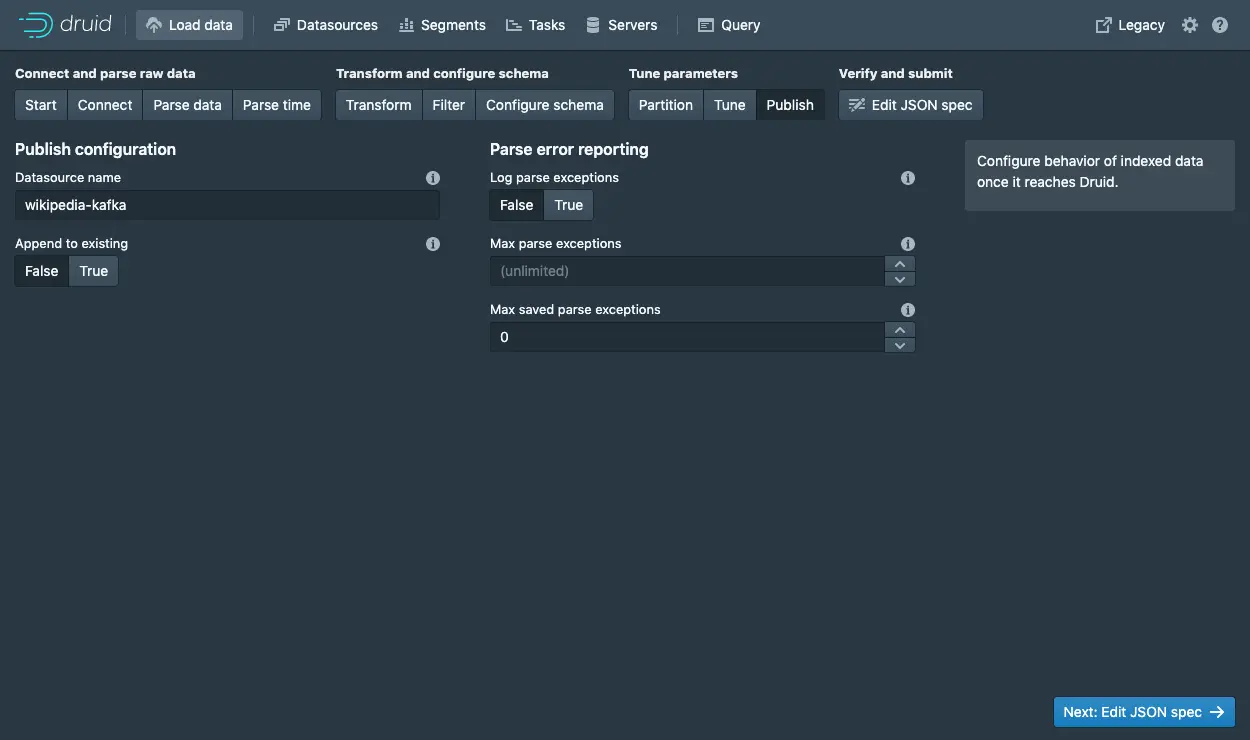Image resolution: width=1250 pixels, height=740 pixels.
Task: Show info for Max saved parse exceptions
Action: [x=908, y=310]
